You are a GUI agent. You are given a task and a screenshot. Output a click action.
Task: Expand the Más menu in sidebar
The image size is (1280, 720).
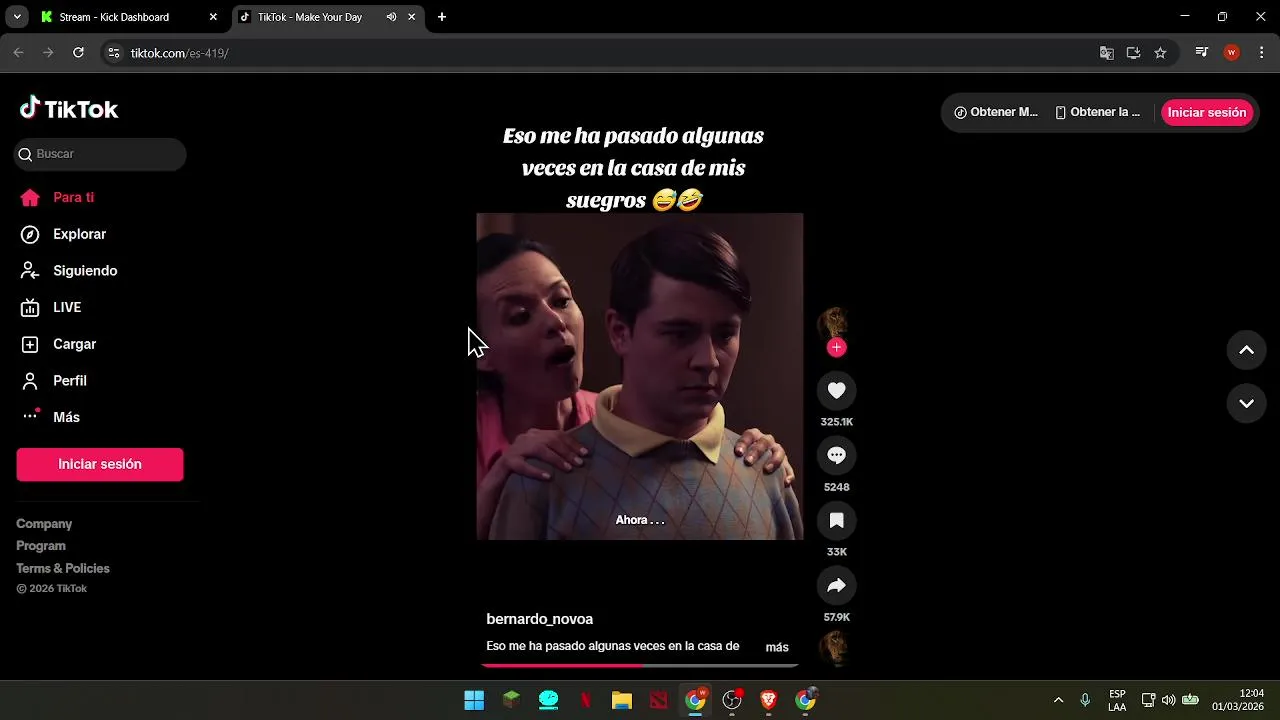51,417
